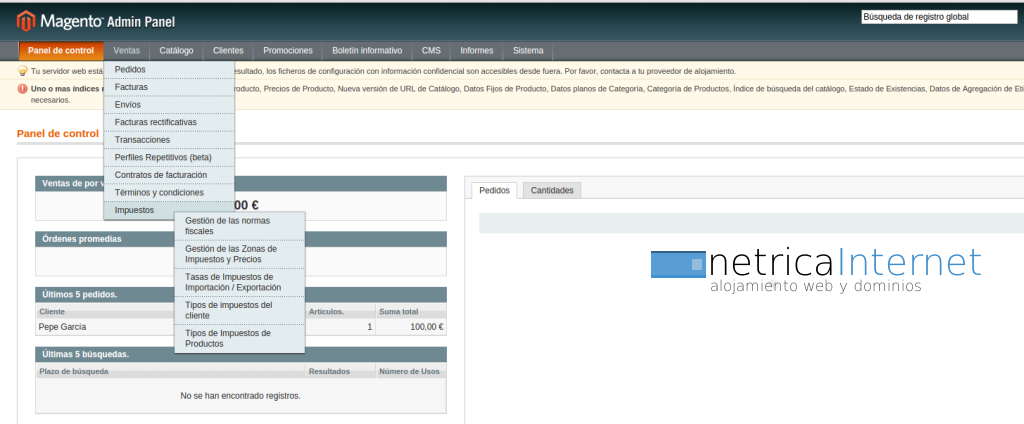Image resolution: width=1024 pixels, height=424 pixels.
Task: Click the Panel de control page title
Action: point(58,133)
